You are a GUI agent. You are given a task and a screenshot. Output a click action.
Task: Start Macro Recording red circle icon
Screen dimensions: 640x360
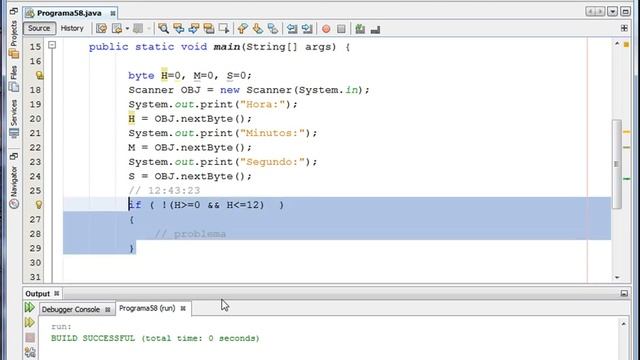coord(326,29)
